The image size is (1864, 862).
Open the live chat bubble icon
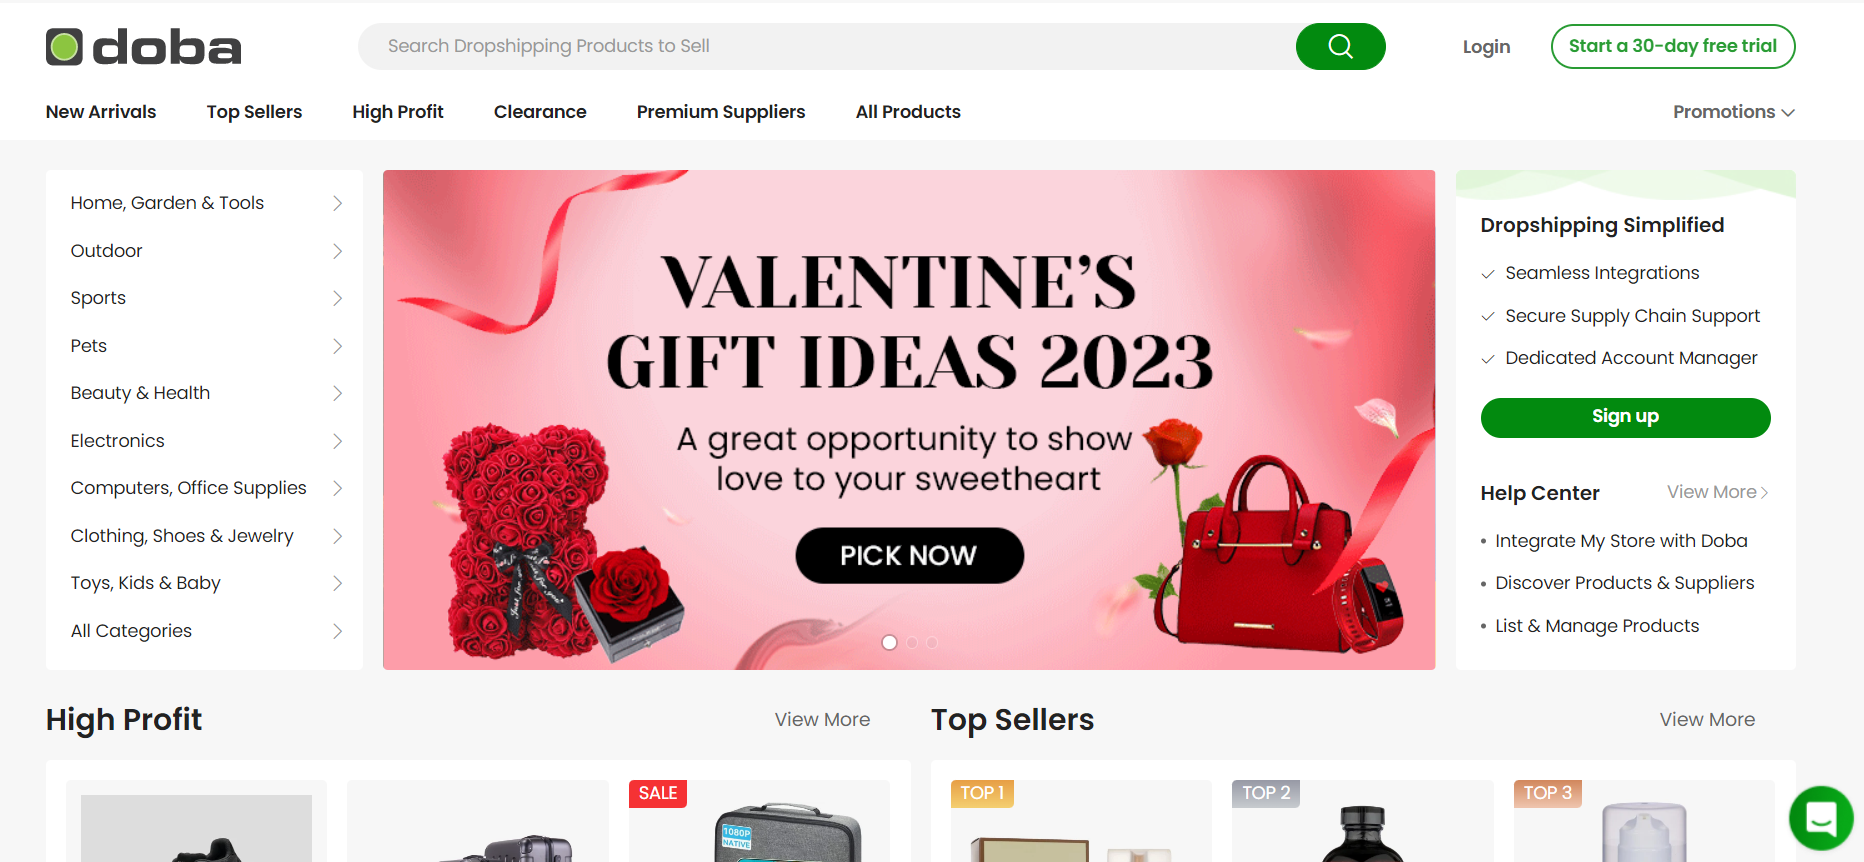[1821, 818]
